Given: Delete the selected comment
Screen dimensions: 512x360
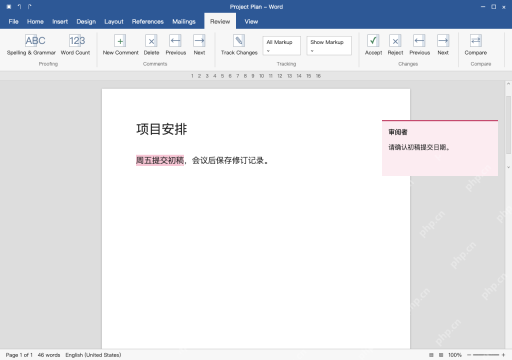Looking at the screenshot, I should click(151, 45).
